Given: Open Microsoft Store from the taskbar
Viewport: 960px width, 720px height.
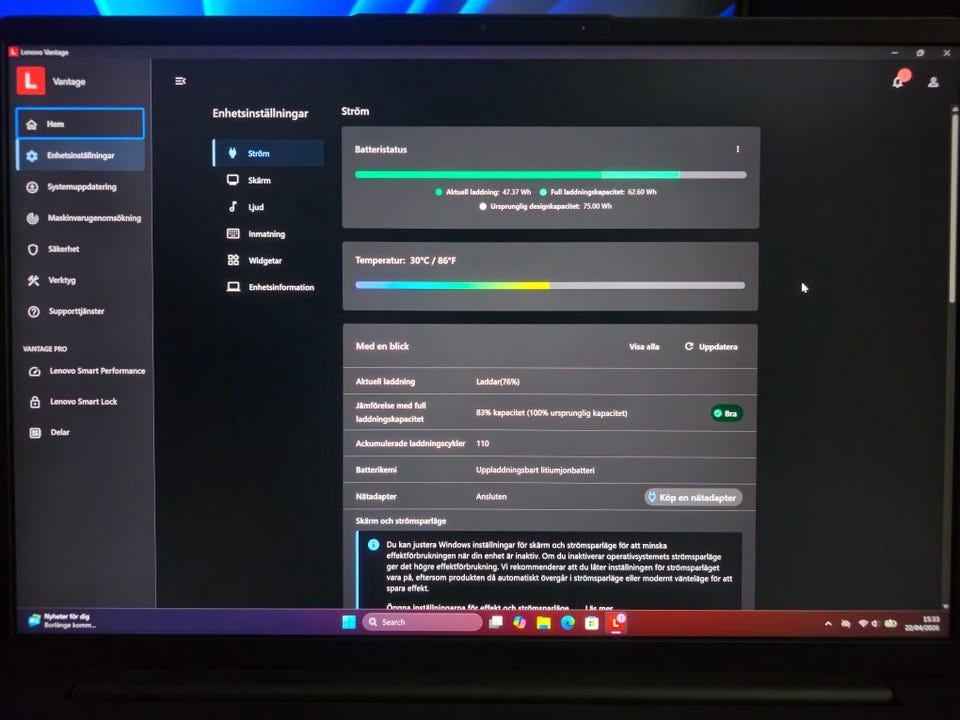Looking at the screenshot, I should click(x=591, y=623).
